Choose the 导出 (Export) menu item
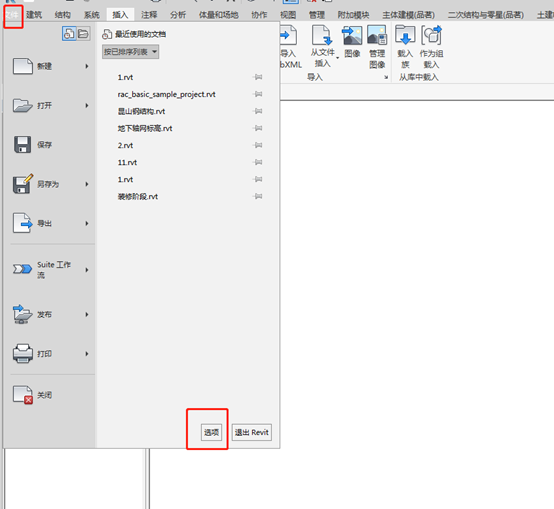The width and height of the screenshot is (554, 509). [50, 223]
